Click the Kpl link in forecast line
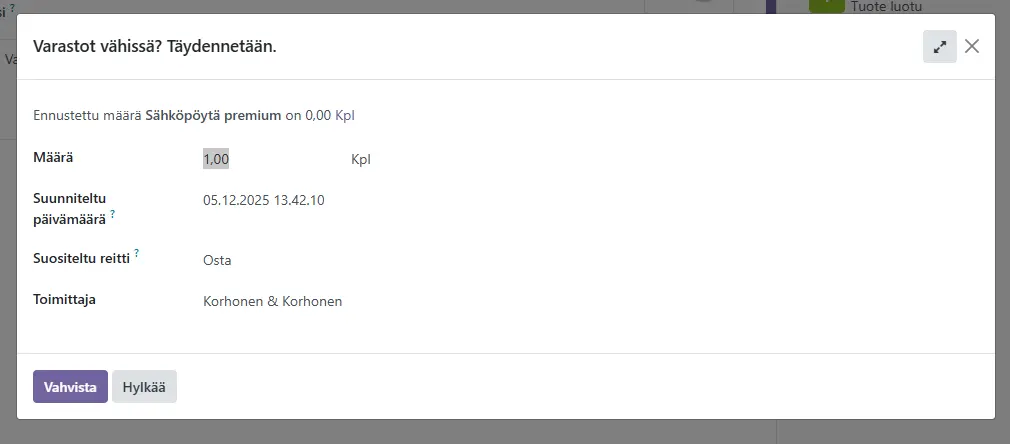Screen dimensions: 1010x444 point(345,115)
